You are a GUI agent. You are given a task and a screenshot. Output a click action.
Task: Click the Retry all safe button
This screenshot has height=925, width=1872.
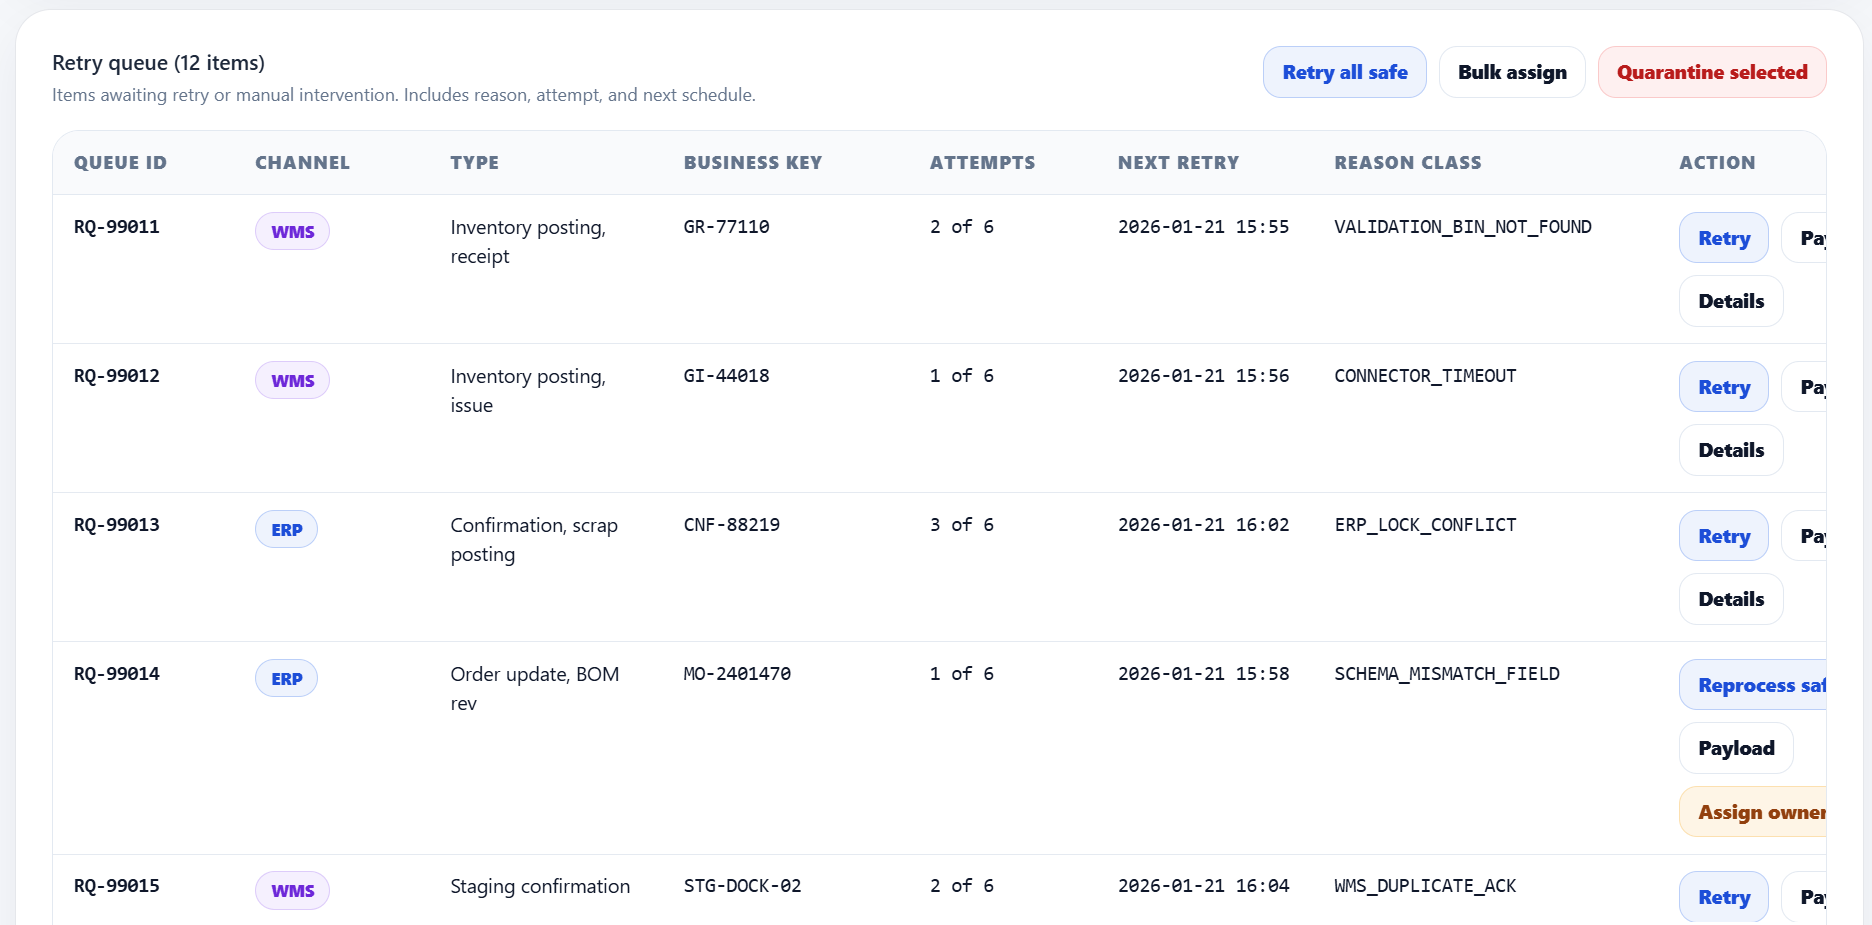(x=1344, y=72)
